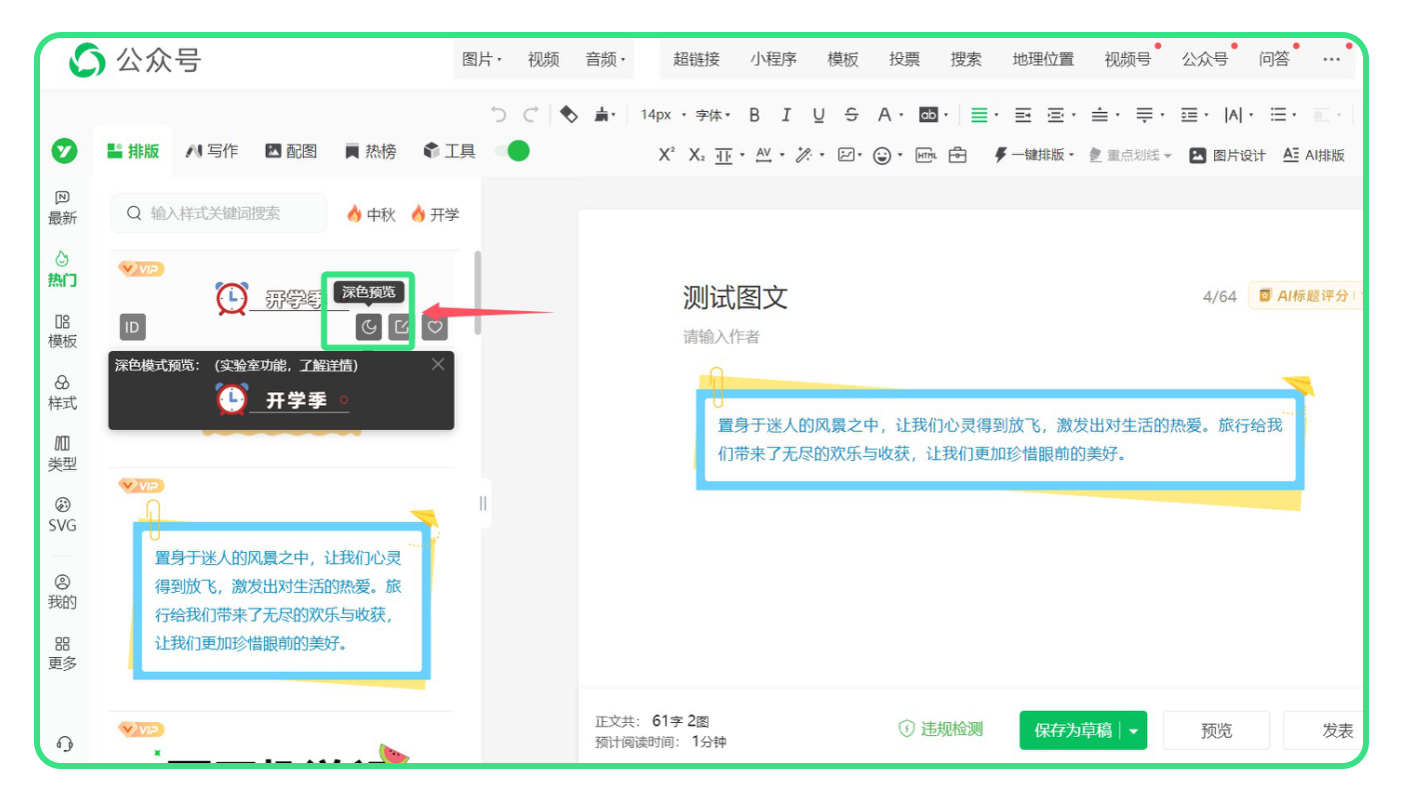Click the 请输入作者 author field
Screen dimensions: 1404x801
721,337
